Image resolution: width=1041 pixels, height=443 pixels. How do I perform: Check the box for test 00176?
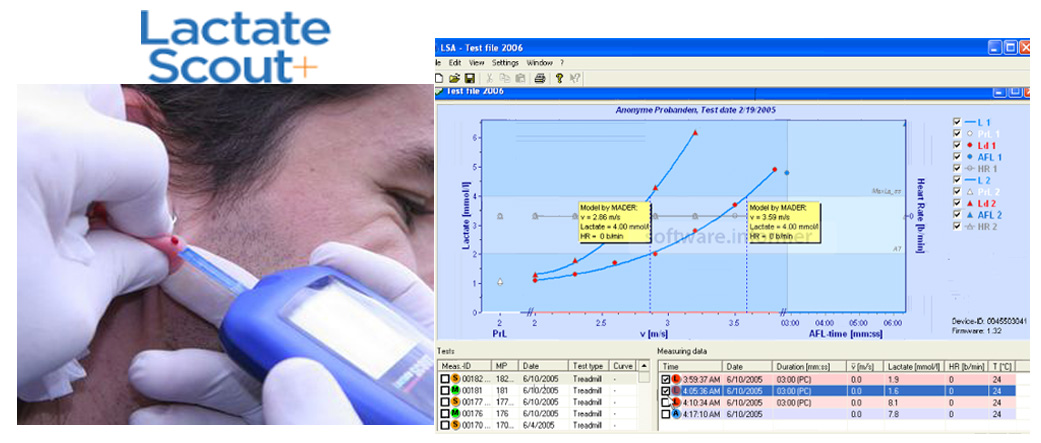point(445,413)
